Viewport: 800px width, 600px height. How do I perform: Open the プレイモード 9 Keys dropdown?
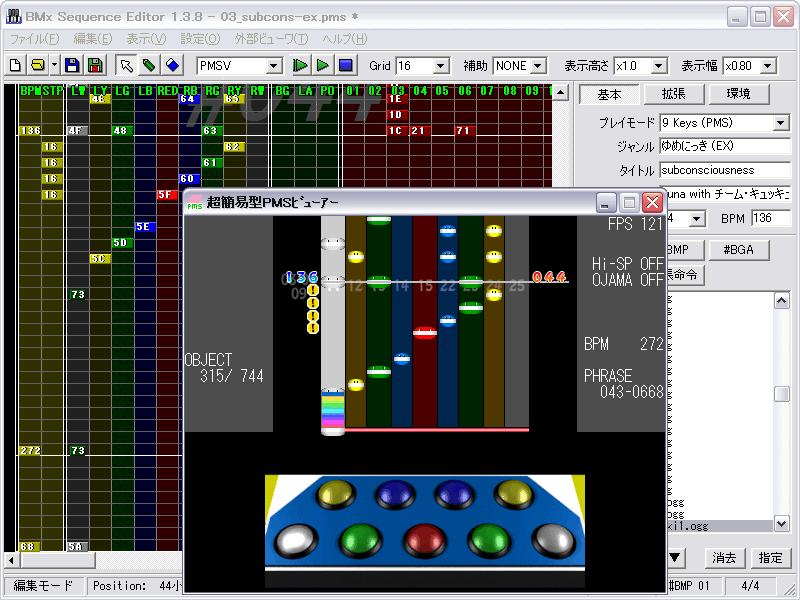pyautogui.click(x=781, y=123)
